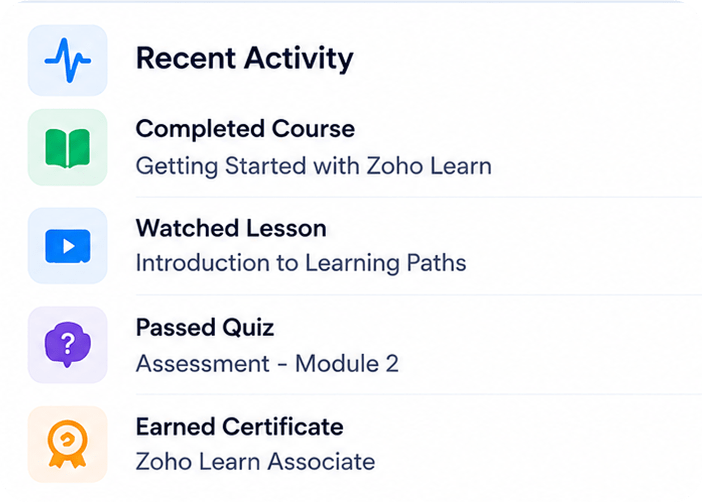Click the medal circle of the certificate badge
Screen dimensions: 702x502
68,438
